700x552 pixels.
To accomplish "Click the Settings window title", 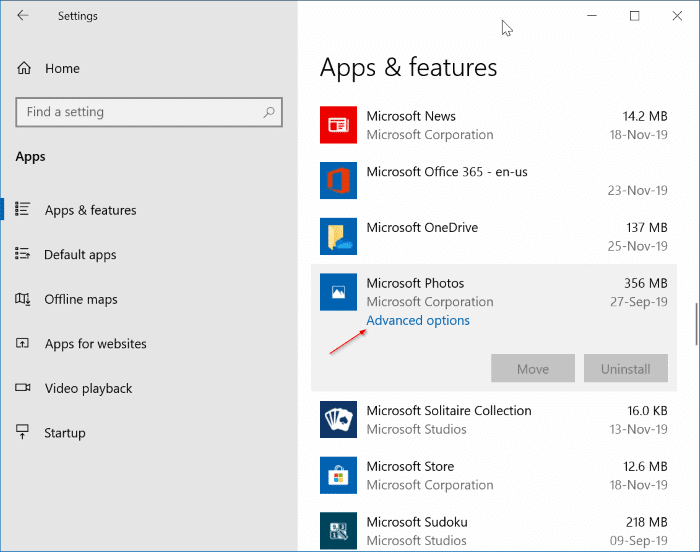I will (78, 16).
